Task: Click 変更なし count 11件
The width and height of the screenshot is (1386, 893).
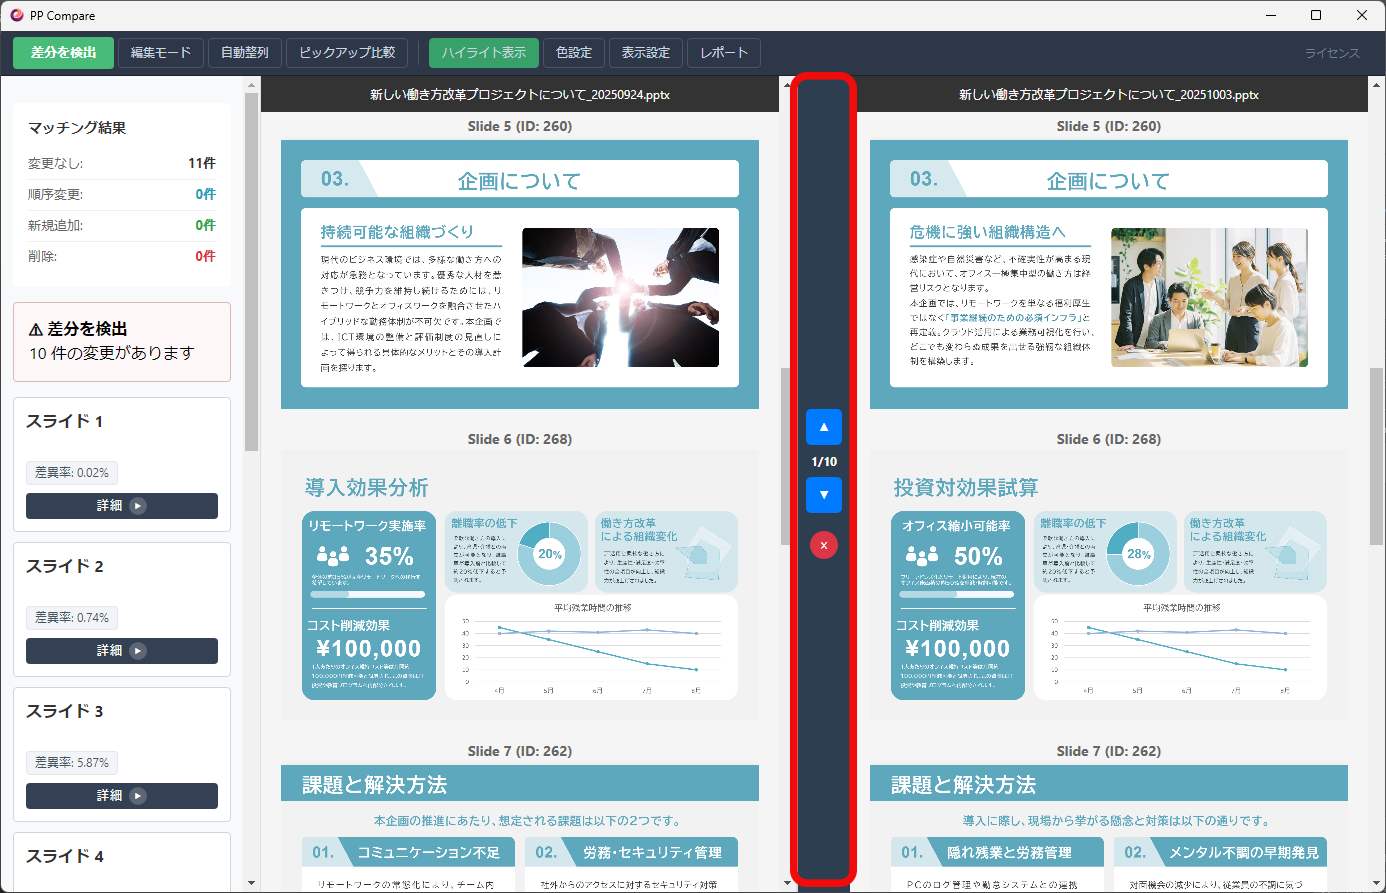Action: click(x=202, y=163)
